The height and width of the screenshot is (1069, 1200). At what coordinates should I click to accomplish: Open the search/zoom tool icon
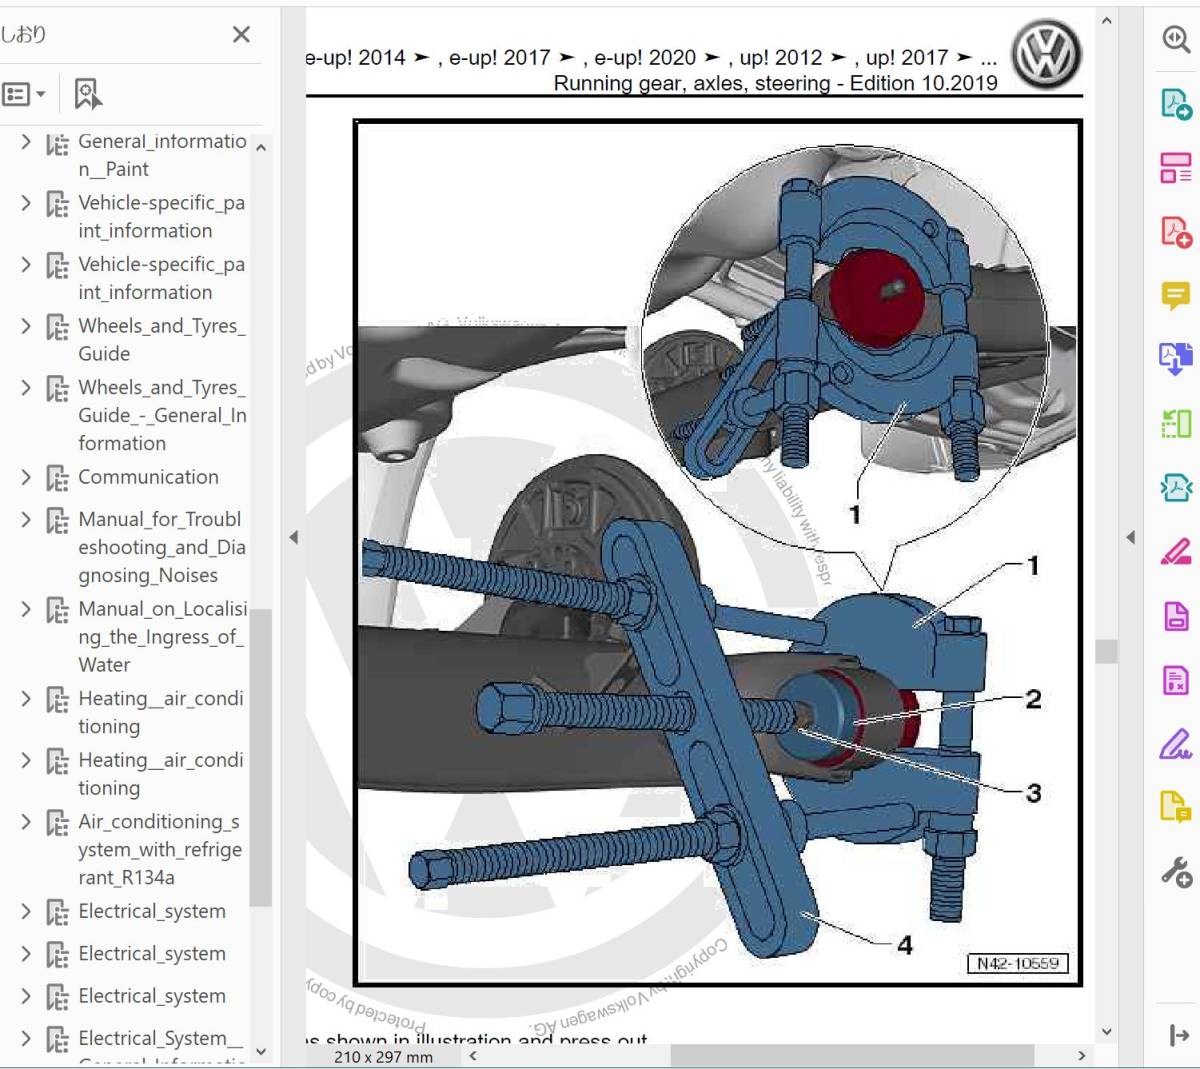point(1176,39)
